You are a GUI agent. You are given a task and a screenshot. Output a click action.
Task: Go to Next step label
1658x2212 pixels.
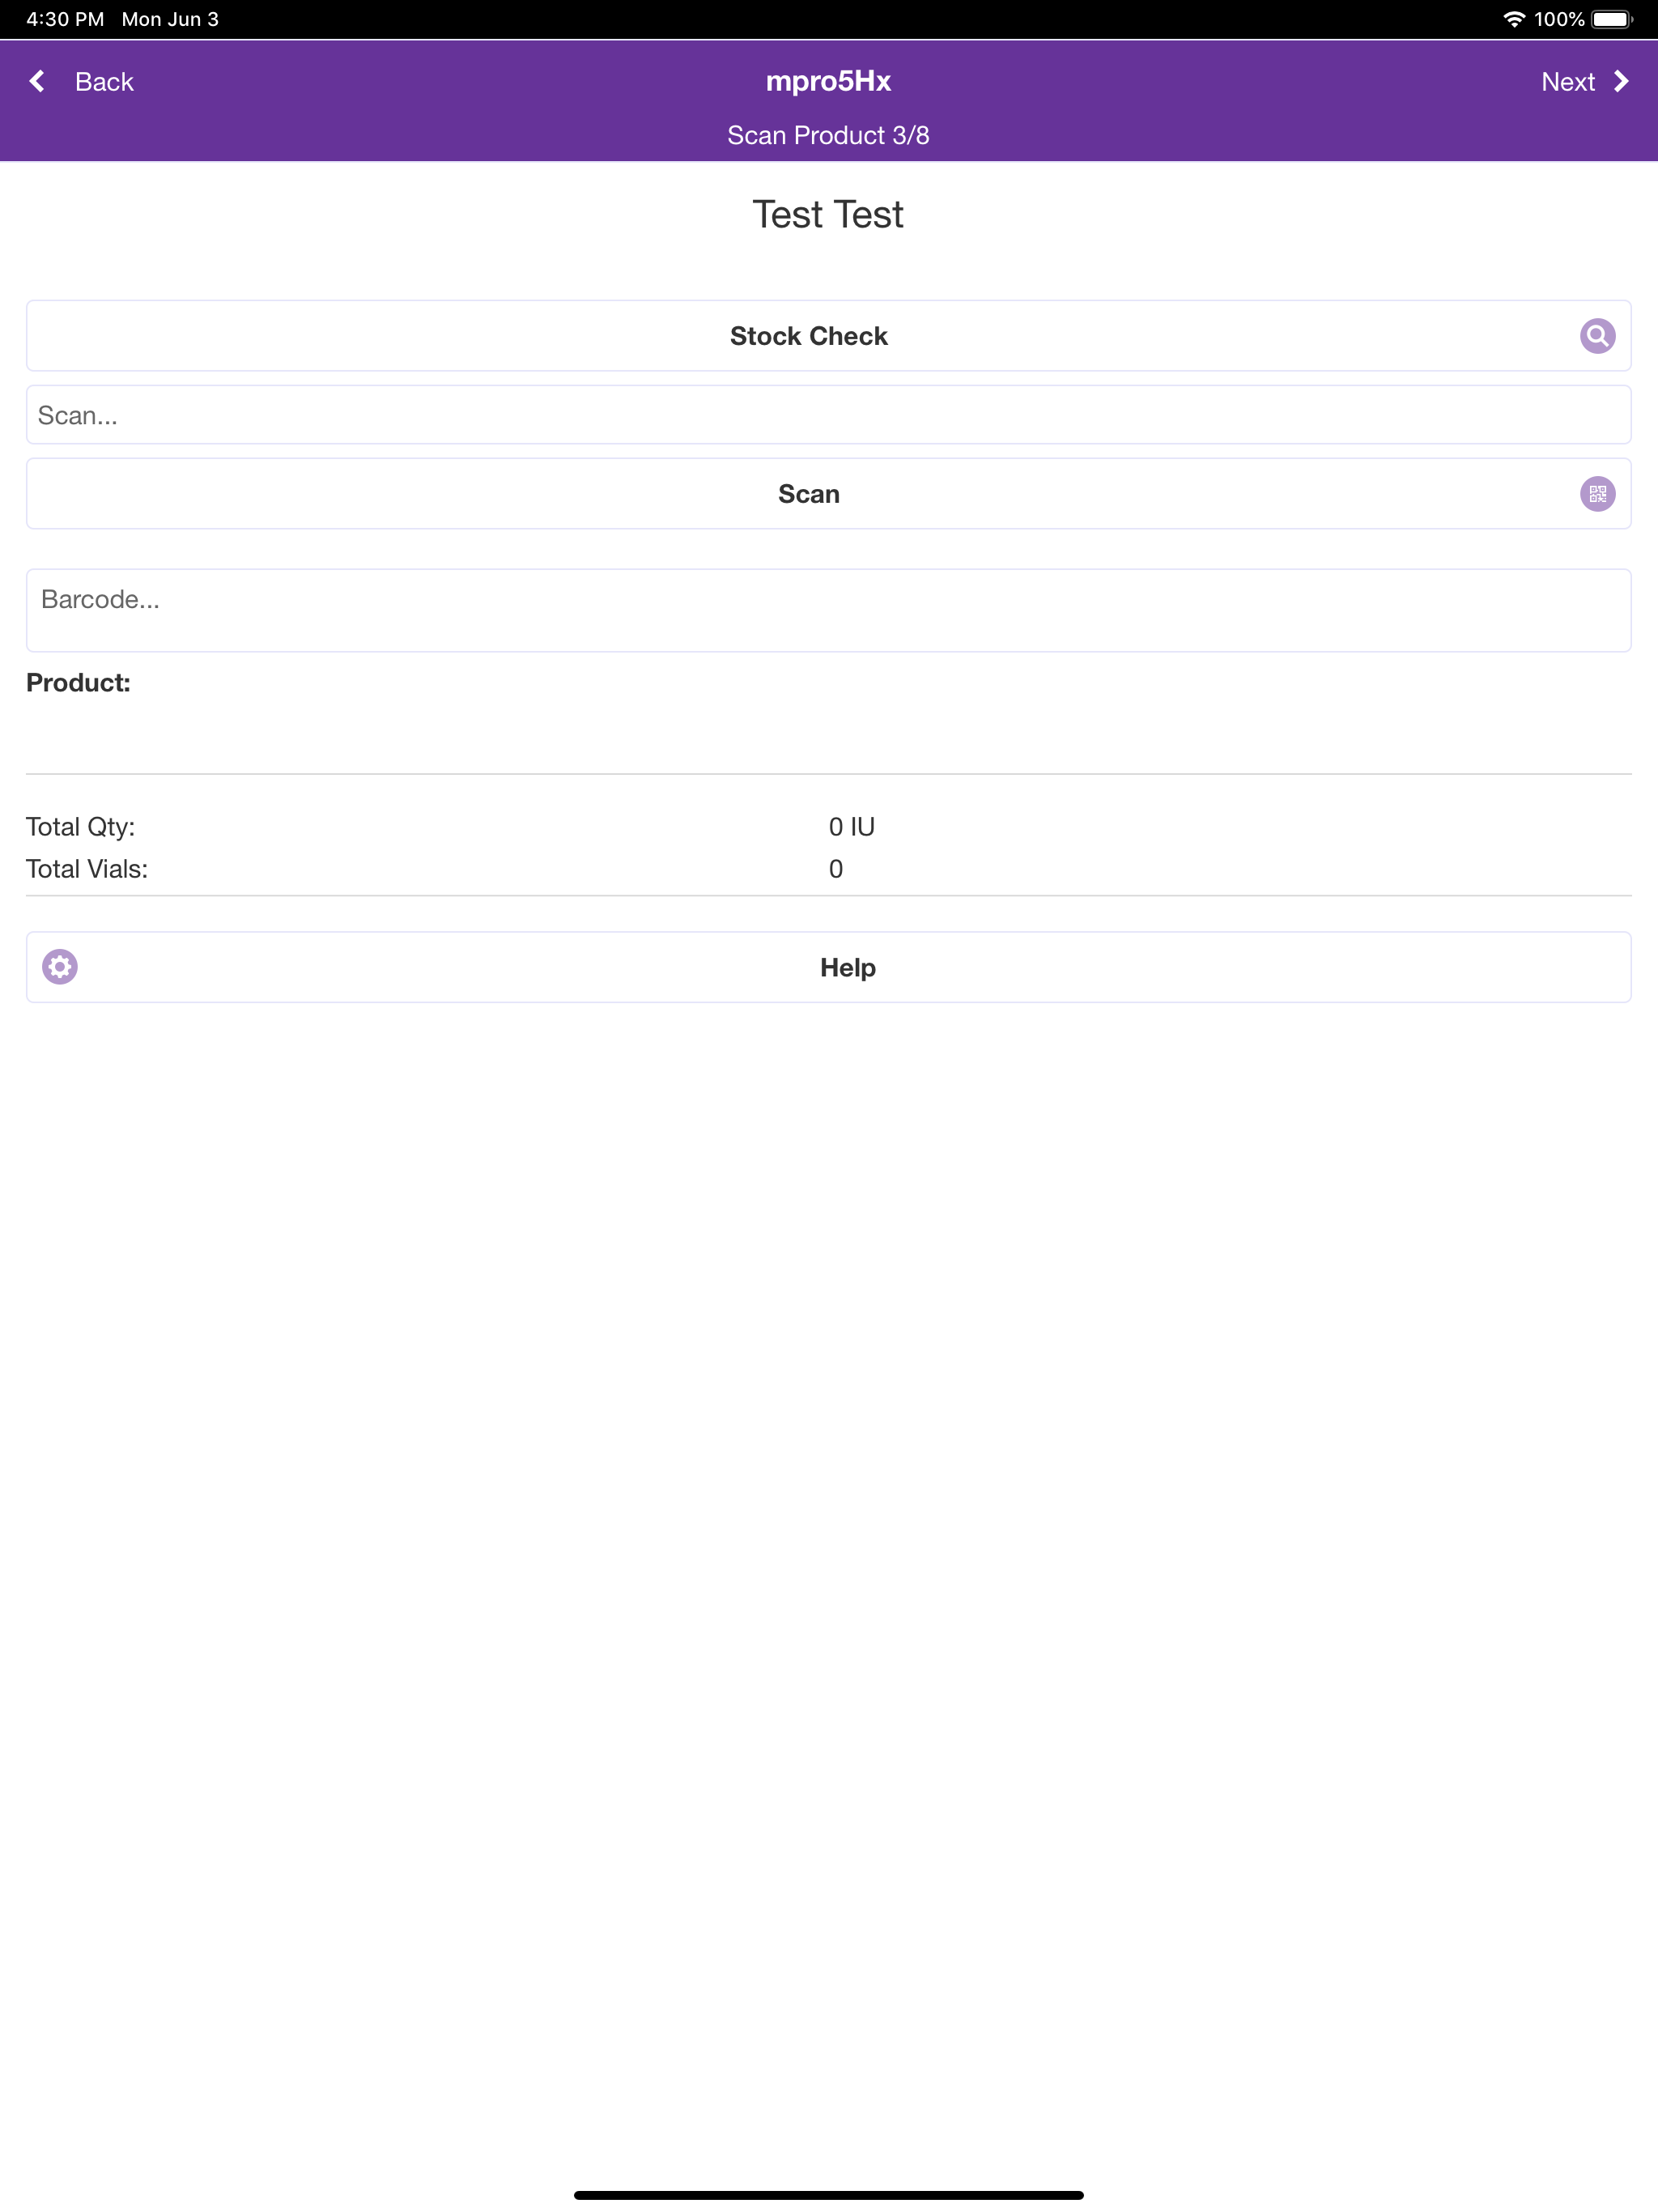1567,82
